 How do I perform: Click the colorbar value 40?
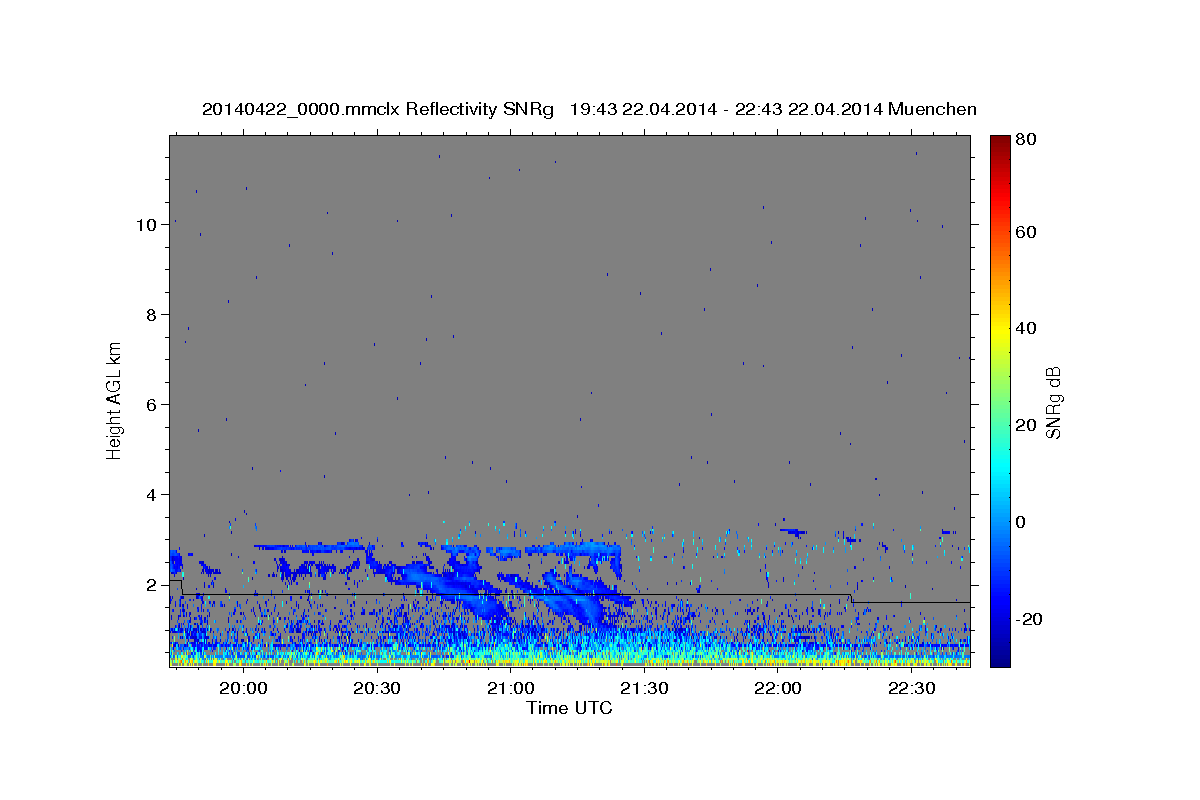[x=1024, y=329]
